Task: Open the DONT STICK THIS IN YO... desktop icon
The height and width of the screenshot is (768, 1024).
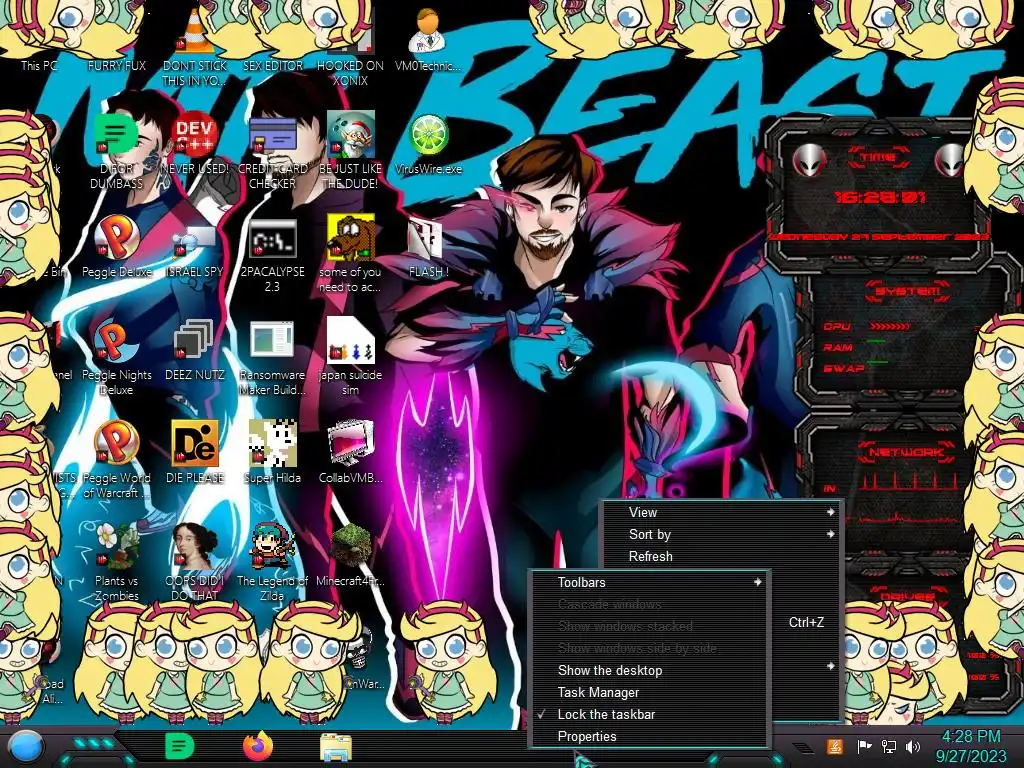Action: coord(195,46)
